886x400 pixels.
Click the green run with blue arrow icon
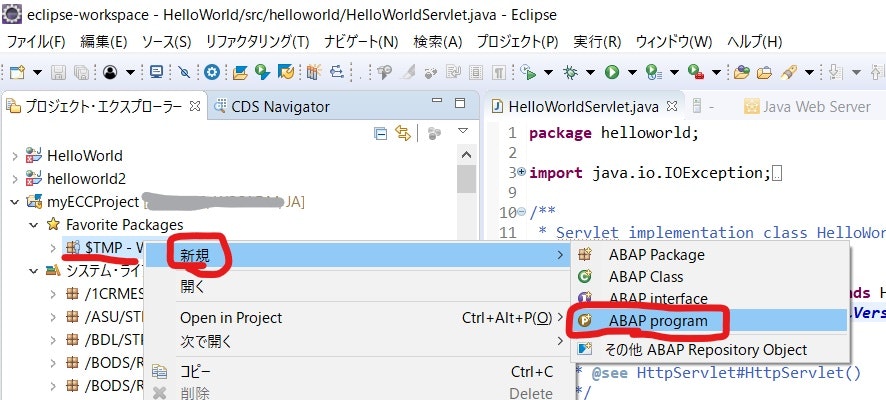pyautogui.click(x=263, y=72)
